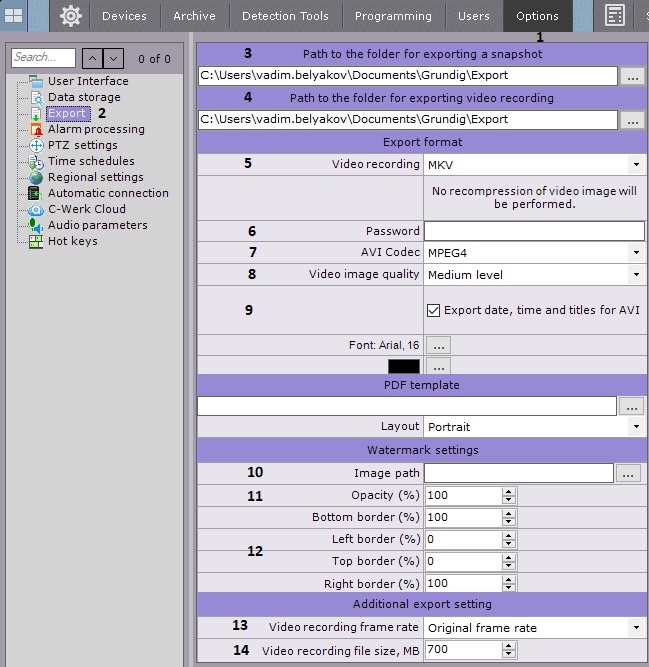Open C-Werk Cloud settings item
Screen dimensions: 649x667
[86, 209]
